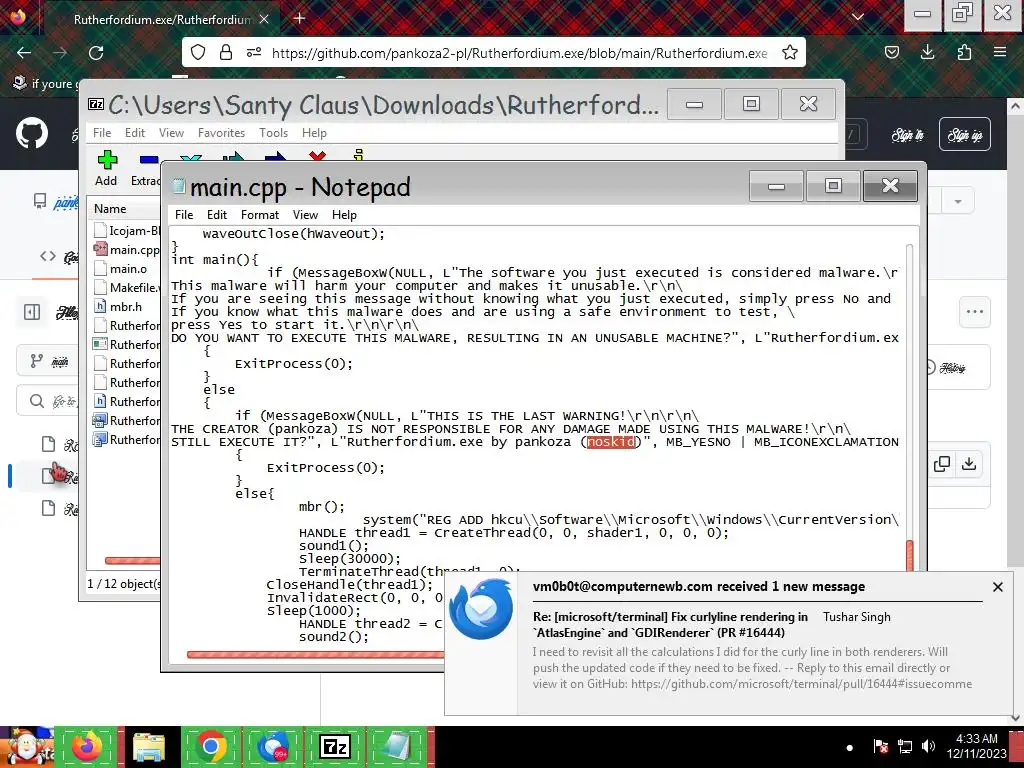Open the Firefox list all tabs dropdown
Viewport: 1024px width, 768px height.
[x=858, y=18]
